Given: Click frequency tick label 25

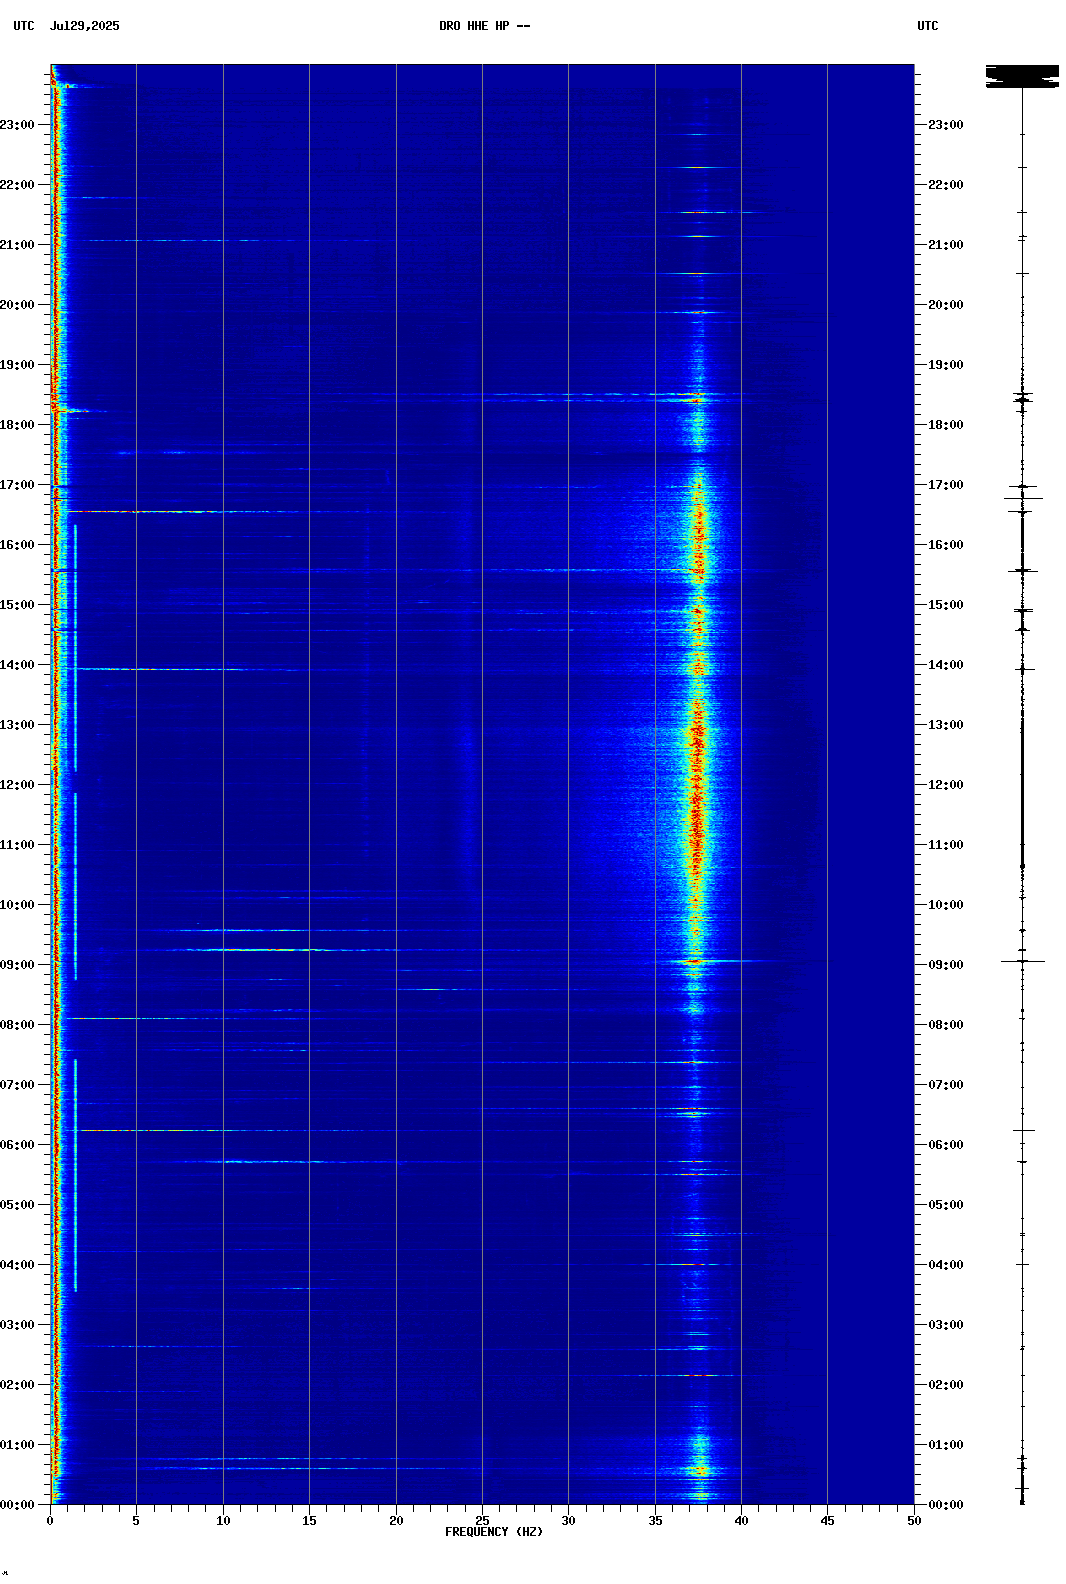Looking at the screenshot, I should (482, 1521).
